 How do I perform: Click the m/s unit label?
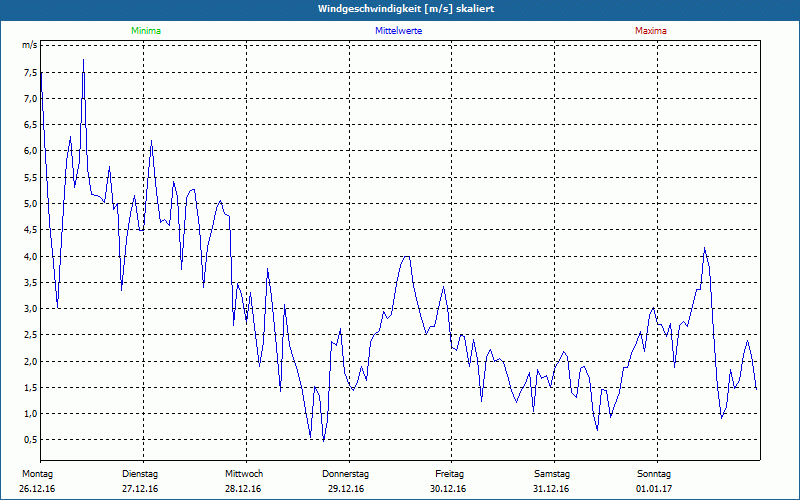30,45
